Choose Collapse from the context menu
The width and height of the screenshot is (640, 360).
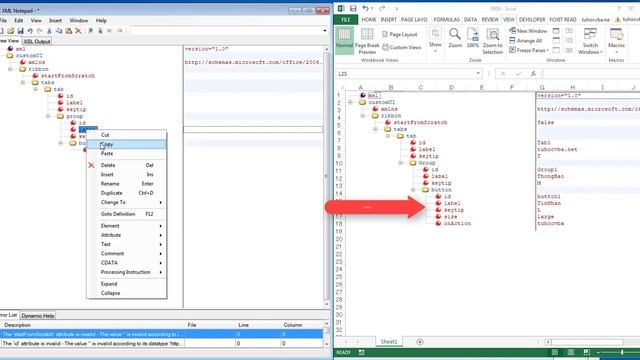(x=127, y=293)
